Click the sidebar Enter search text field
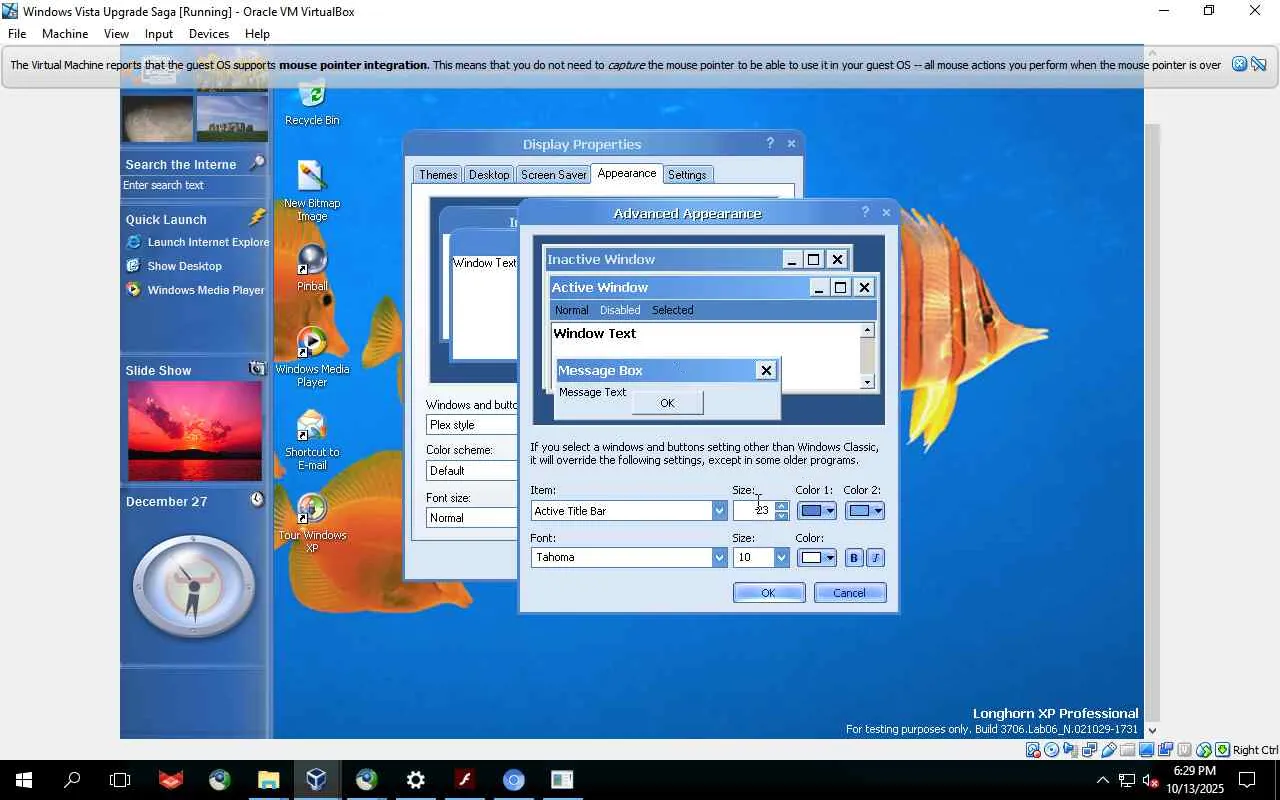1280x800 pixels. [x=194, y=185]
